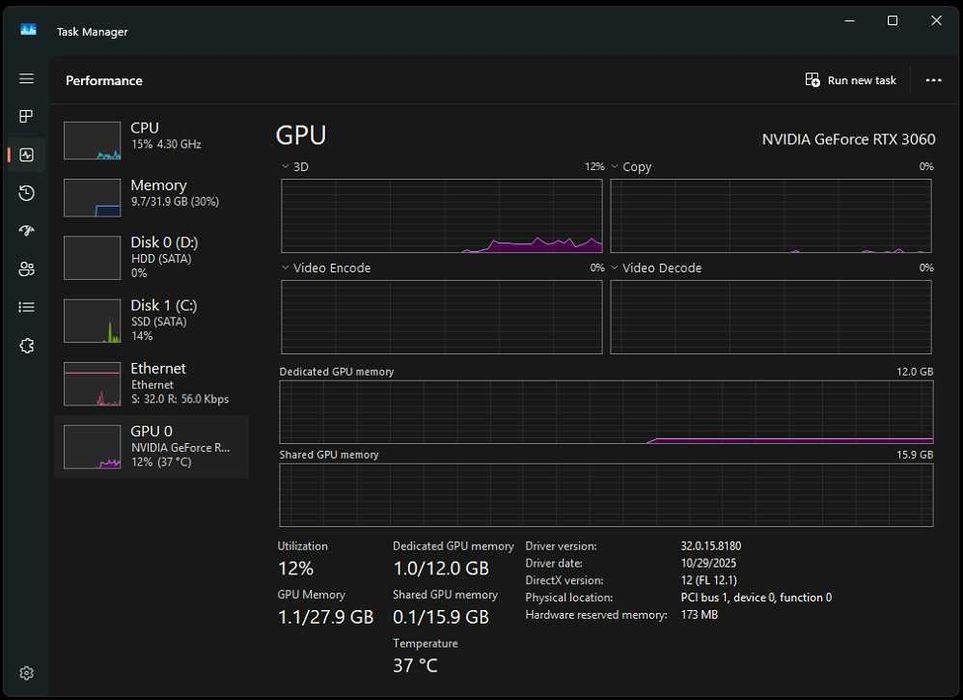Select the Performance page icon in the sidebar
Screen dimensions: 963x700
[x=26, y=155]
